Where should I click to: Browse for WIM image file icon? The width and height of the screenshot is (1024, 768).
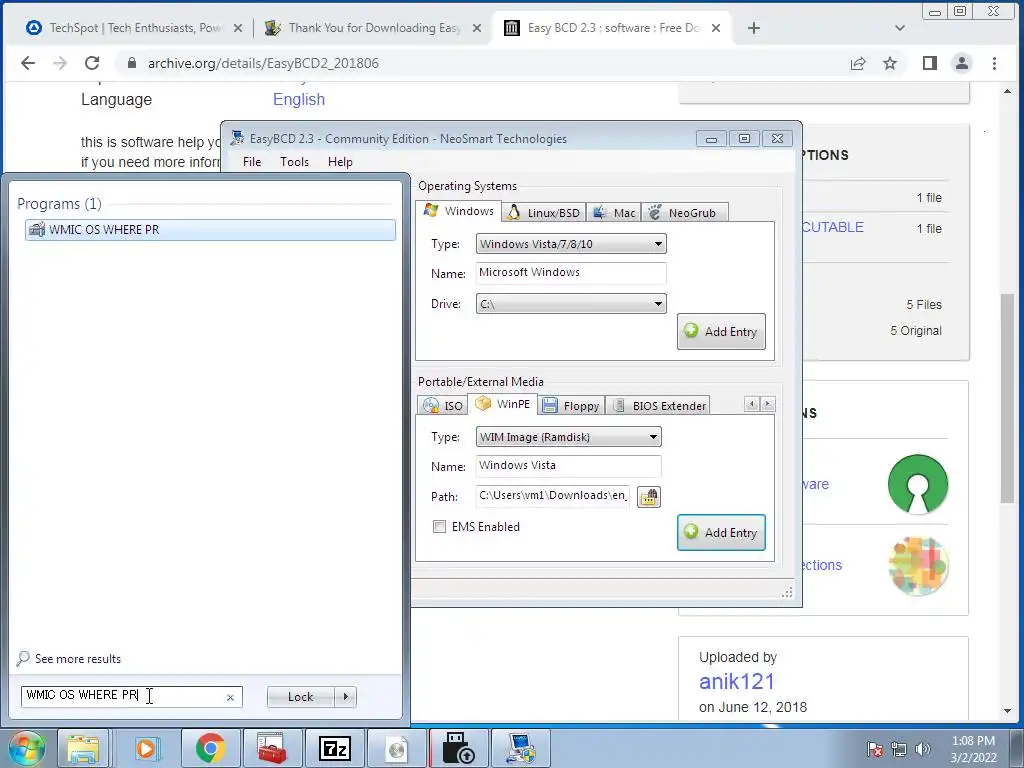coord(648,497)
